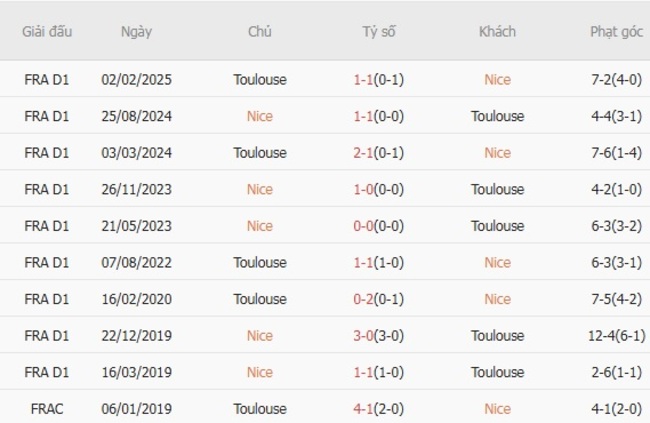Click the date 16/03/2019
The width and height of the screenshot is (650, 423).
pos(136,372)
